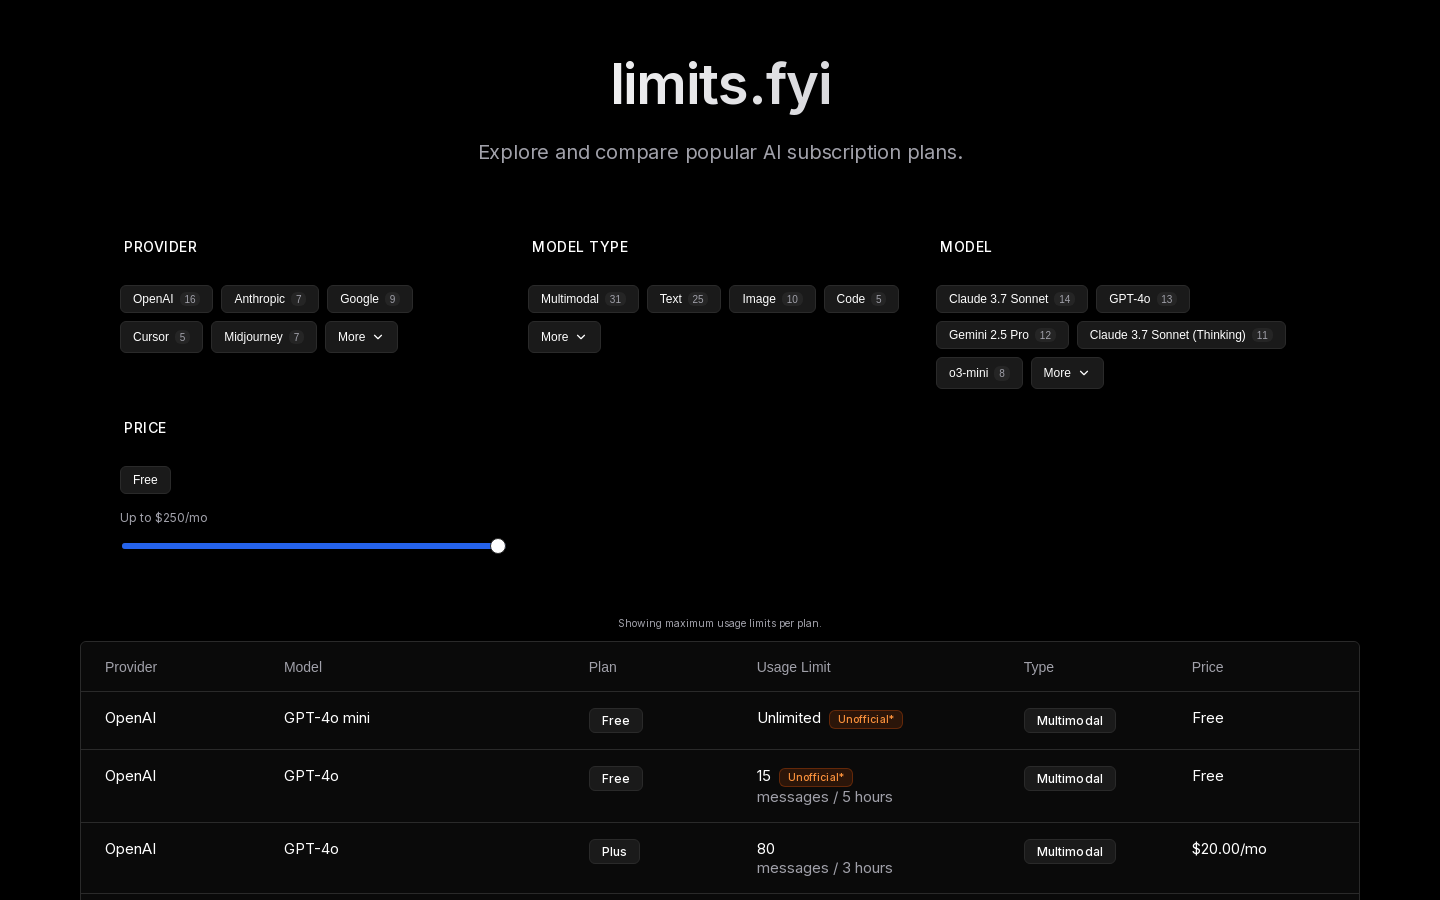Click the Unofficial* badge beside 15 messages
The height and width of the screenshot is (900, 1440).
(816, 777)
